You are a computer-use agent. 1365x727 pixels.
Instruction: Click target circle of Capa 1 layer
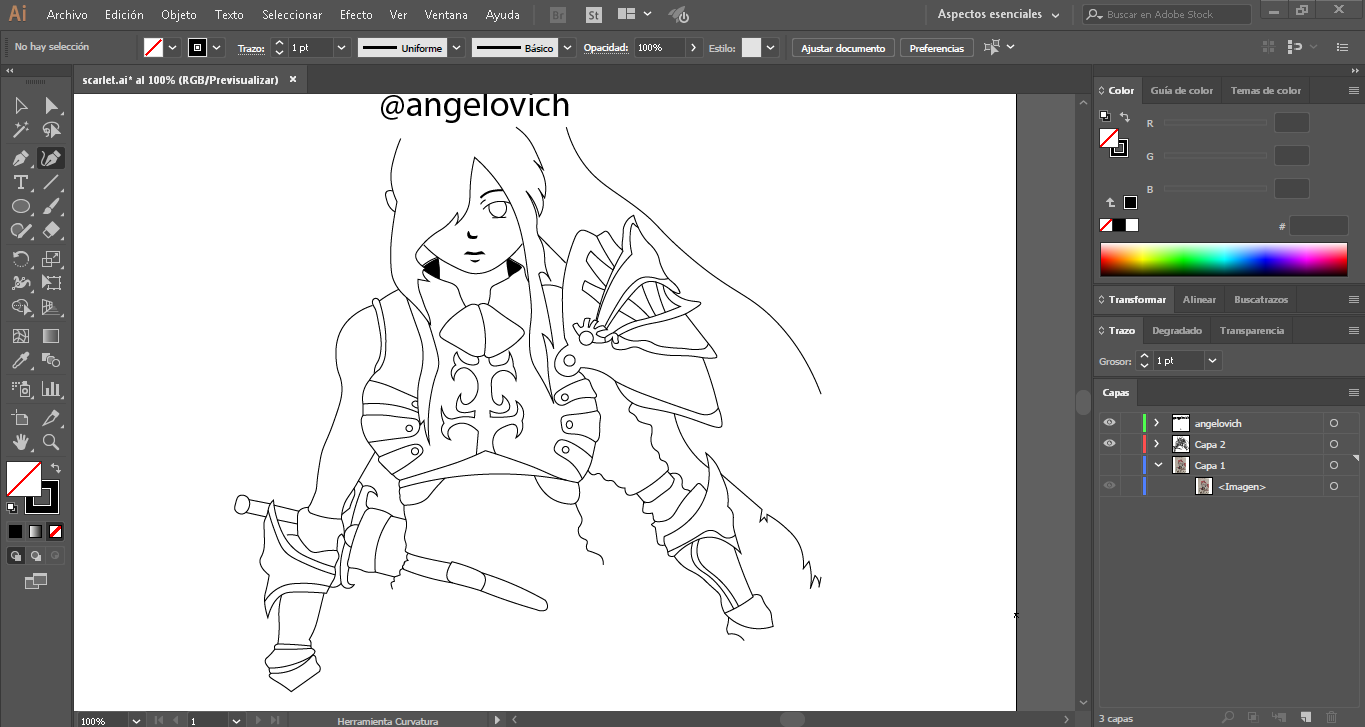tap(1333, 465)
